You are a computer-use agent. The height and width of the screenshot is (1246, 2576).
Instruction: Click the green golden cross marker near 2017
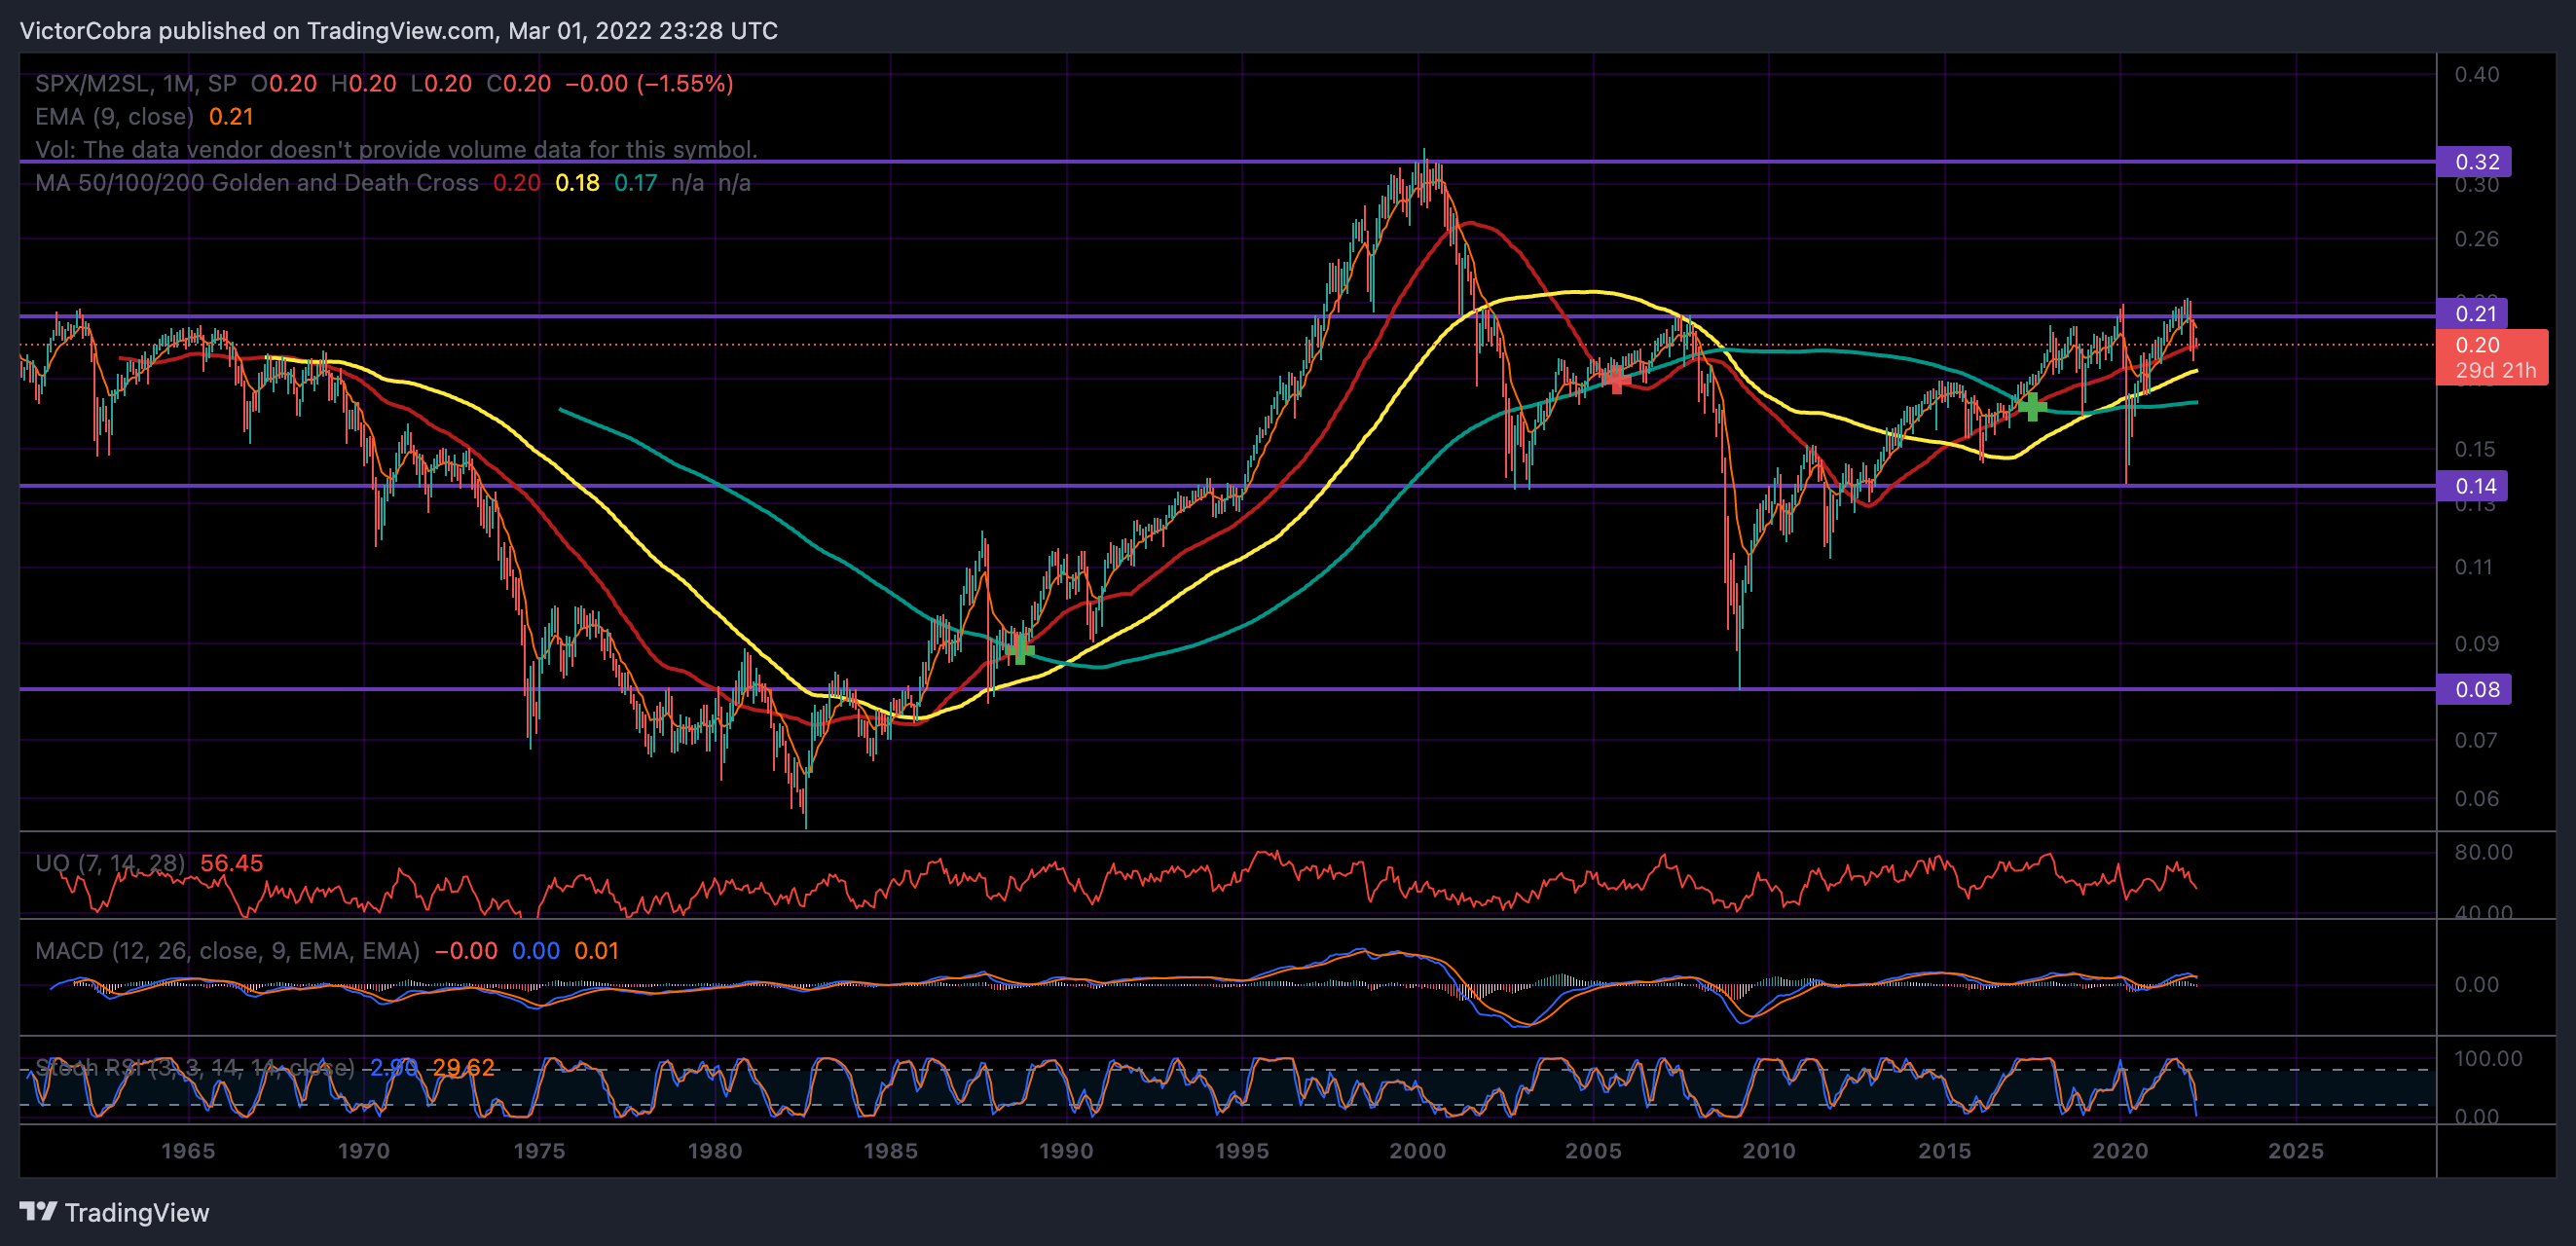coord(2032,406)
